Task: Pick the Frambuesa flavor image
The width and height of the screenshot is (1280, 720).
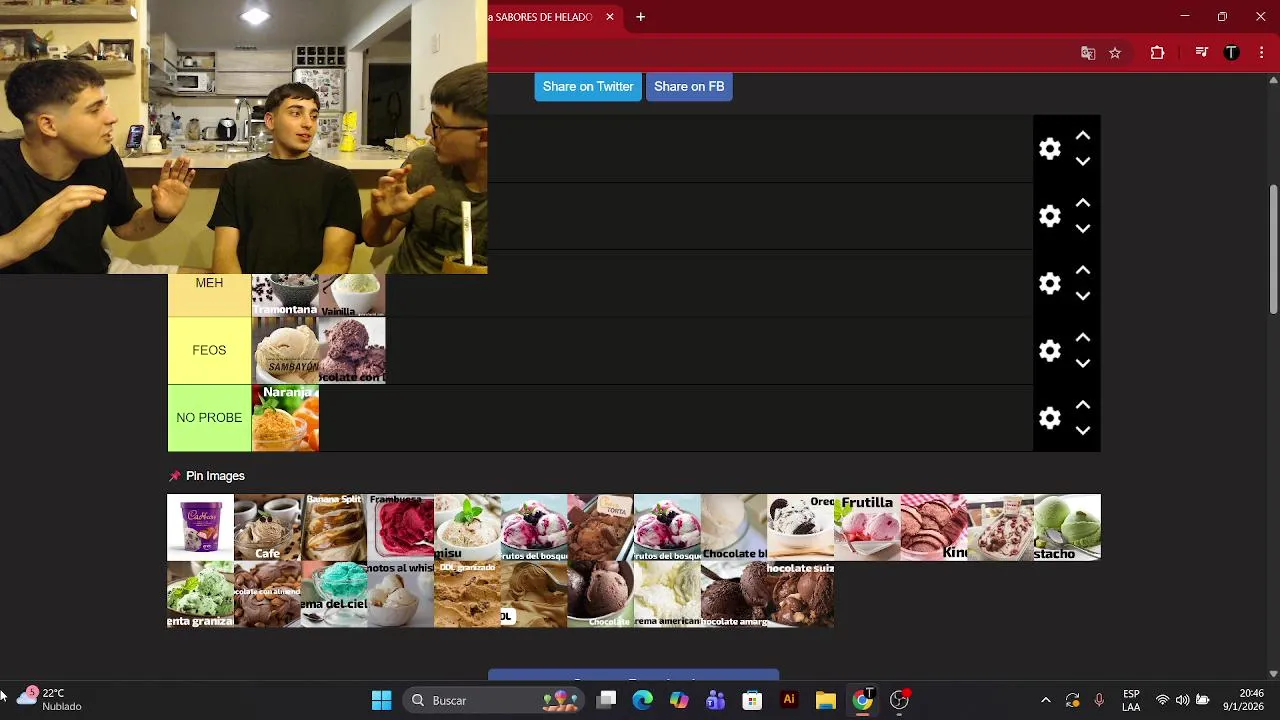Action: [400, 527]
